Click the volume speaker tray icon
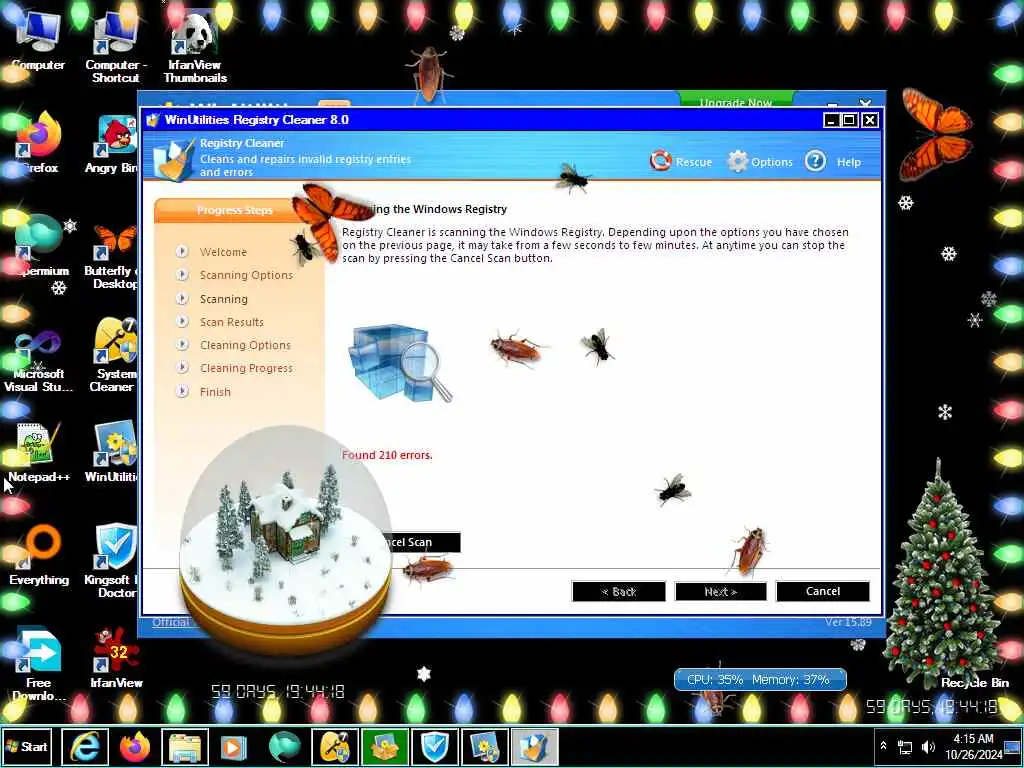Image resolution: width=1024 pixels, height=768 pixels. 928,746
